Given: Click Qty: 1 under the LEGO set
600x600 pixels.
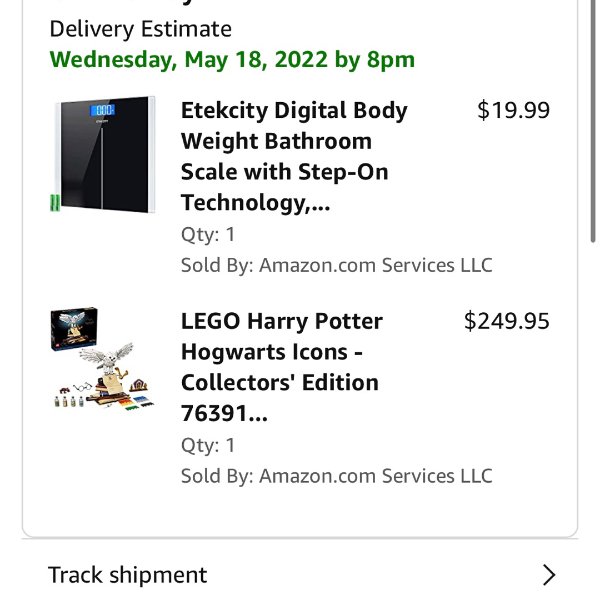Looking at the screenshot, I should [208, 445].
